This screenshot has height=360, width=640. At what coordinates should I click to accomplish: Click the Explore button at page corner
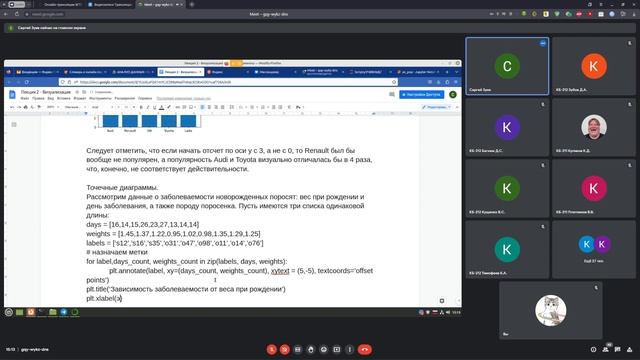pyautogui.click(x=442, y=301)
